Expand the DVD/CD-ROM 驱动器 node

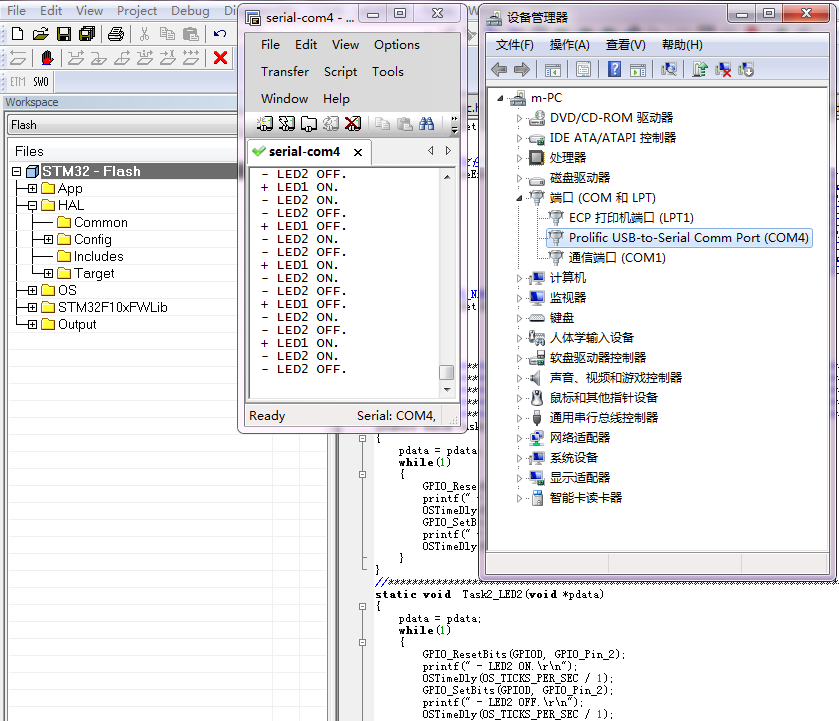click(519, 118)
